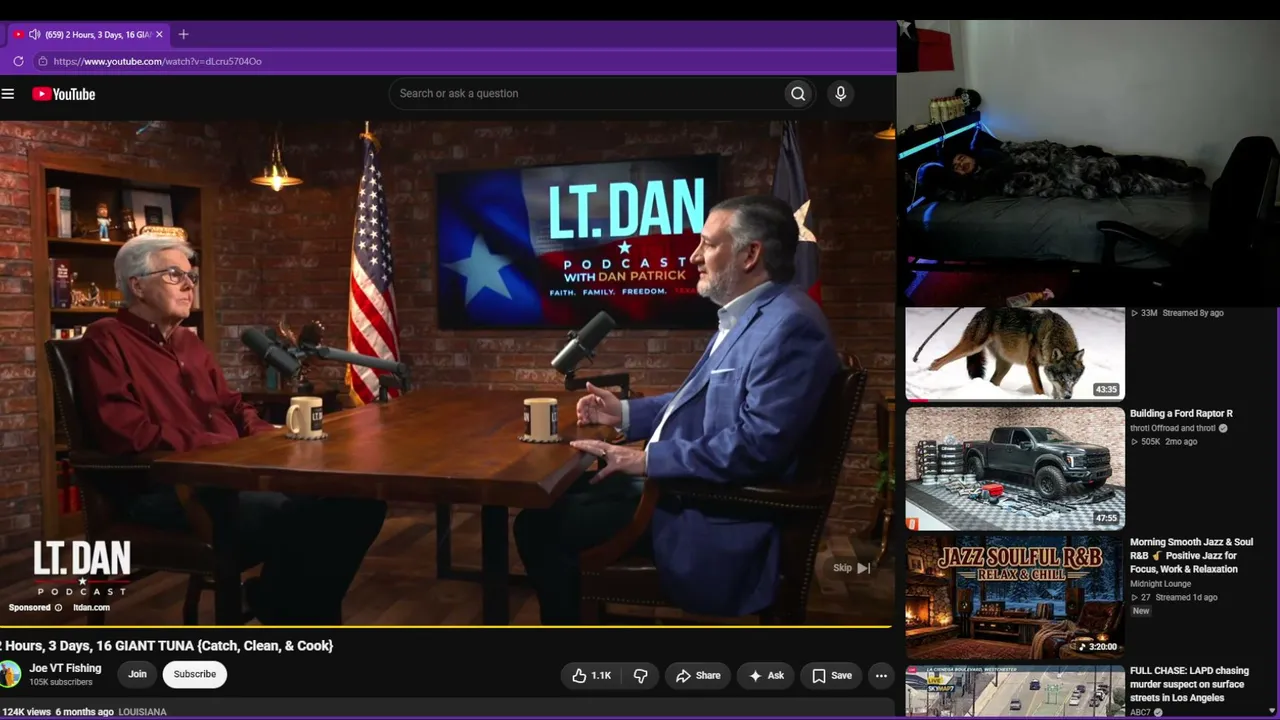Viewport: 1280px width, 720px height.
Task: Open a new browser tab
Action: pyautogui.click(x=183, y=34)
